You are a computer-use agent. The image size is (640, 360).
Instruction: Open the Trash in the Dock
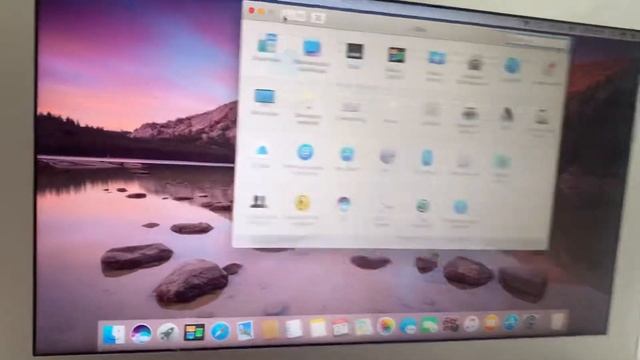(x=559, y=321)
